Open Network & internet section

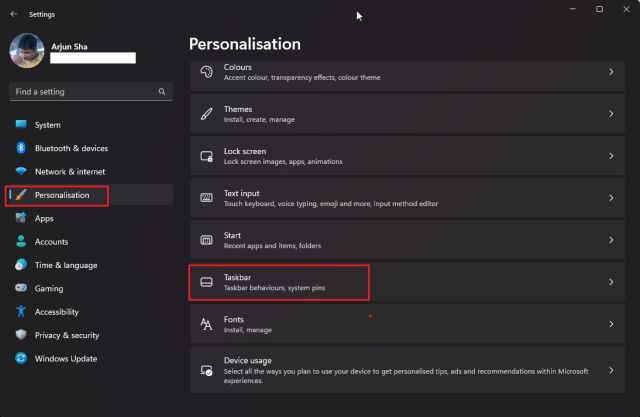[x=69, y=171]
